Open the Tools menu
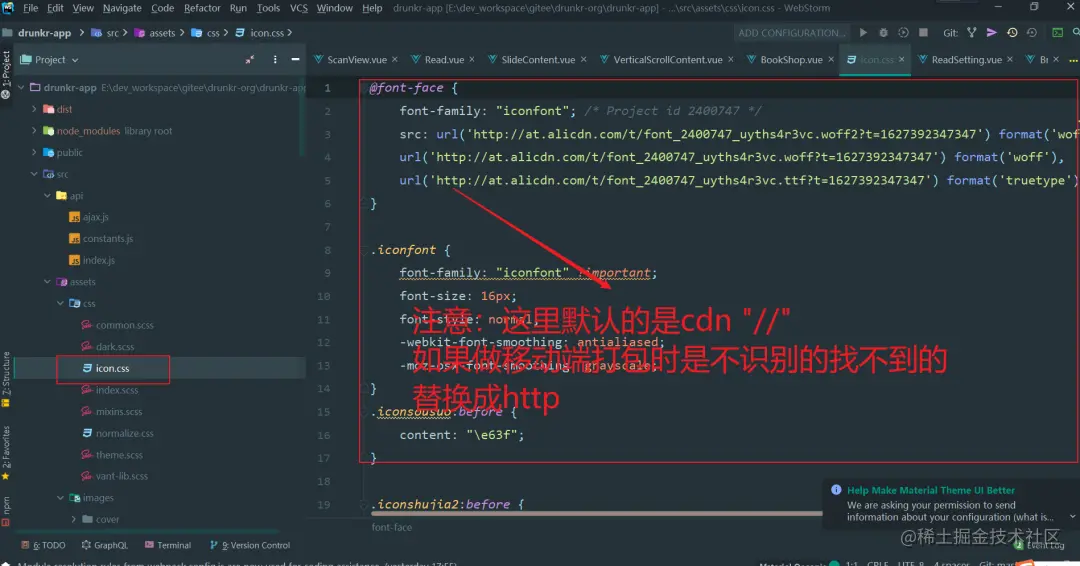Viewport: 1080px width, 566px height. [268, 8]
